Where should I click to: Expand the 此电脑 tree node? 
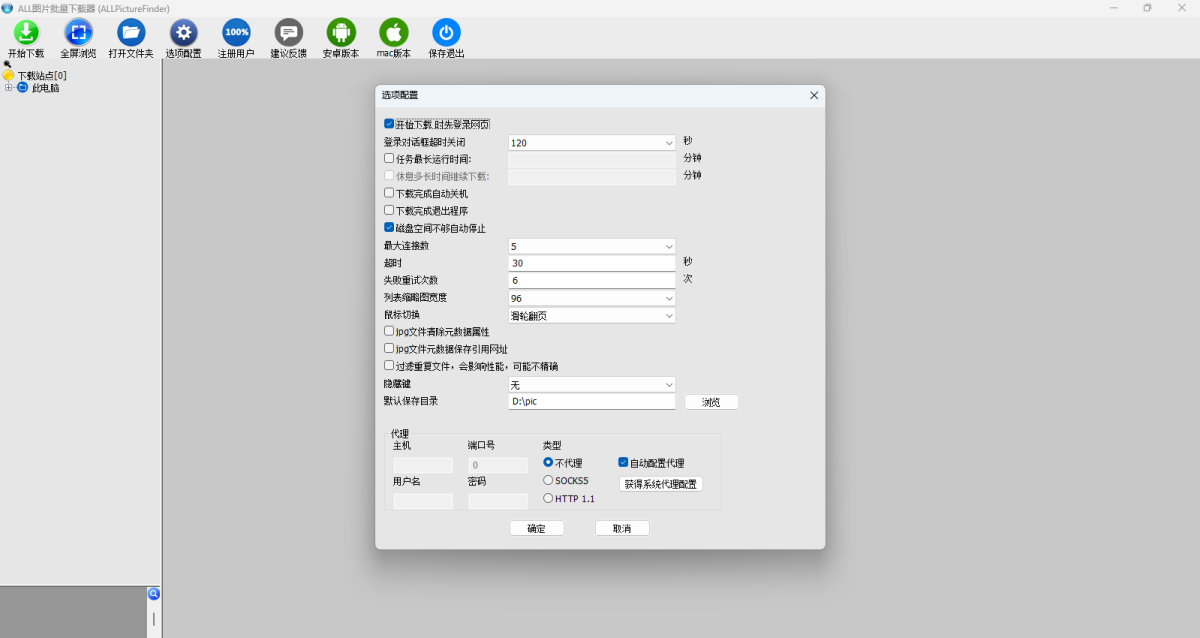pyautogui.click(x=9, y=88)
